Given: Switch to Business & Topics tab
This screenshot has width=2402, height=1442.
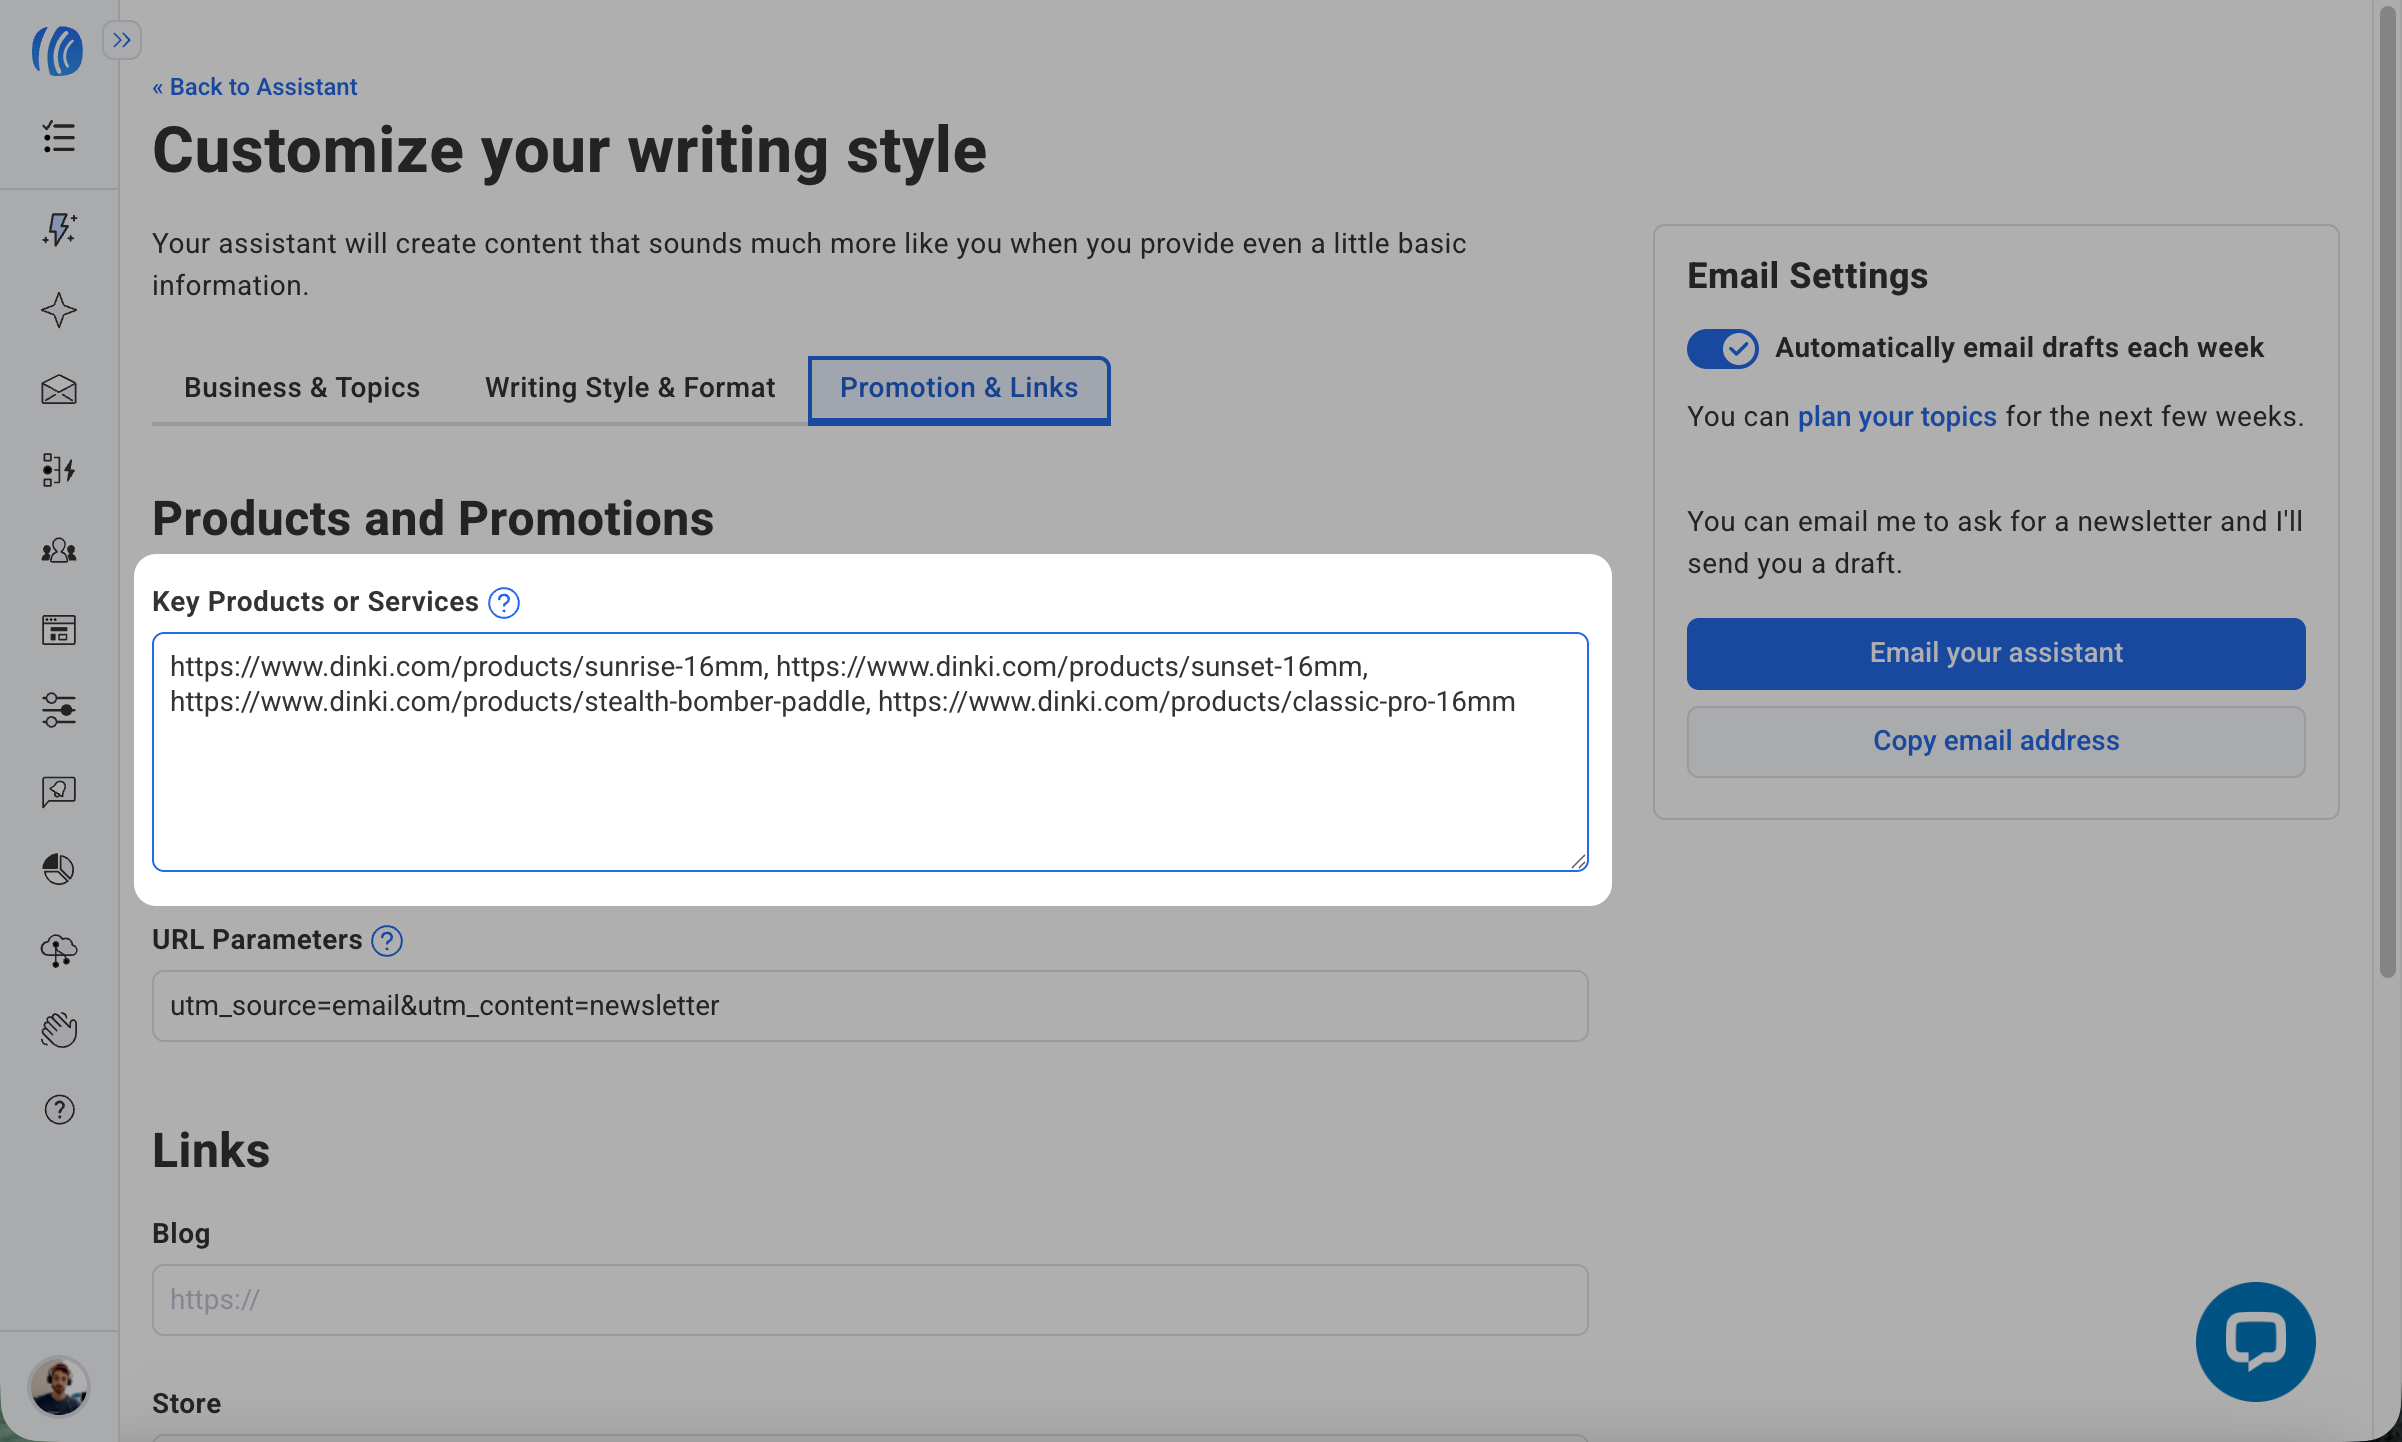Looking at the screenshot, I should pos(302,388).
